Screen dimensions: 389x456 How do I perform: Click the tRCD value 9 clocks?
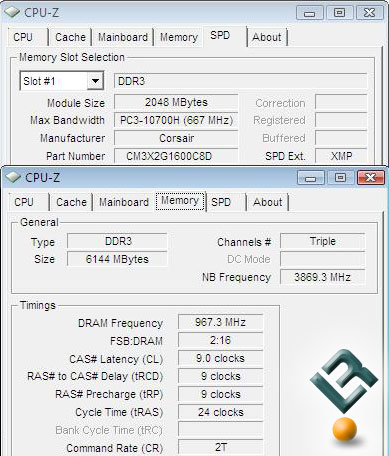click(x=220, y=376)
